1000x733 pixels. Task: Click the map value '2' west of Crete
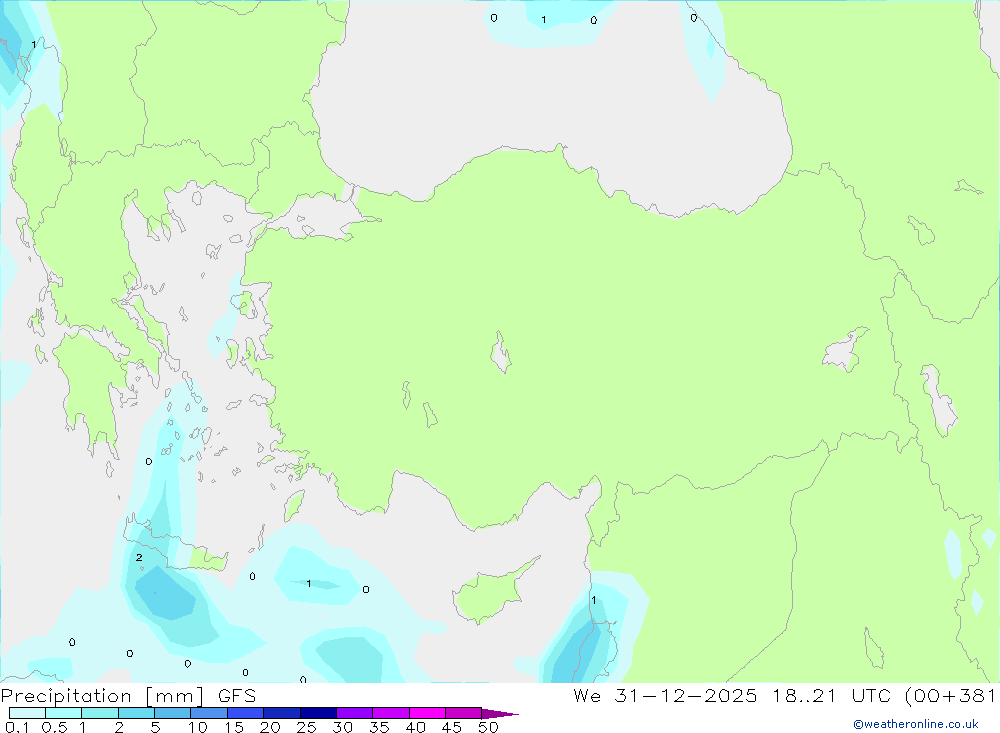pos(139,558)
